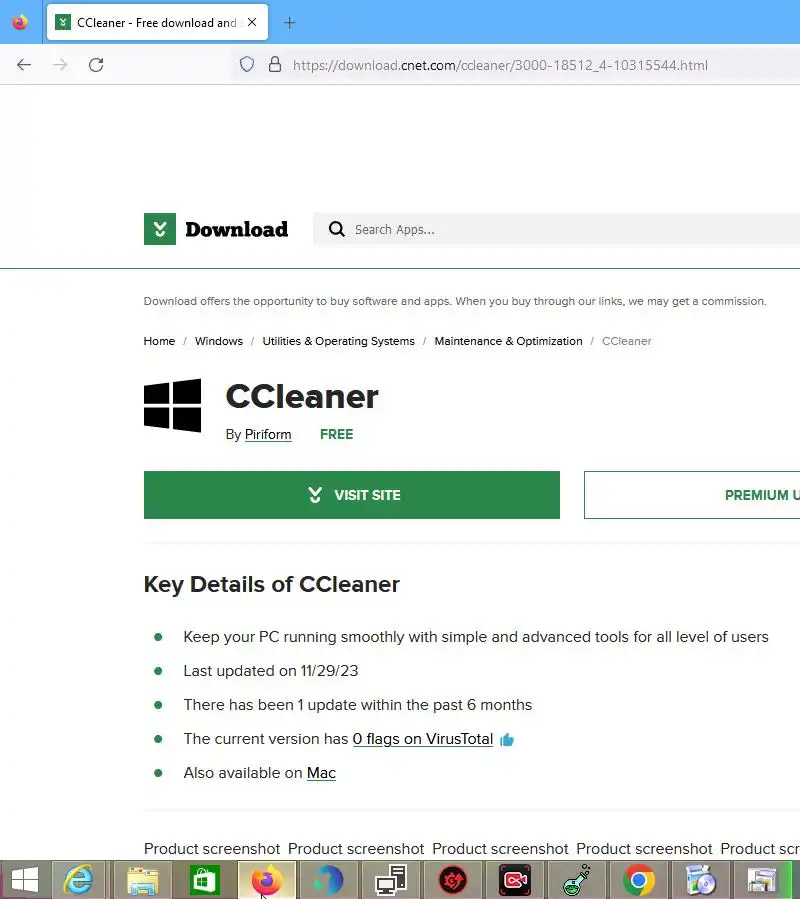
Task: Click the padlock site security icon
Action: pos(275,64)
